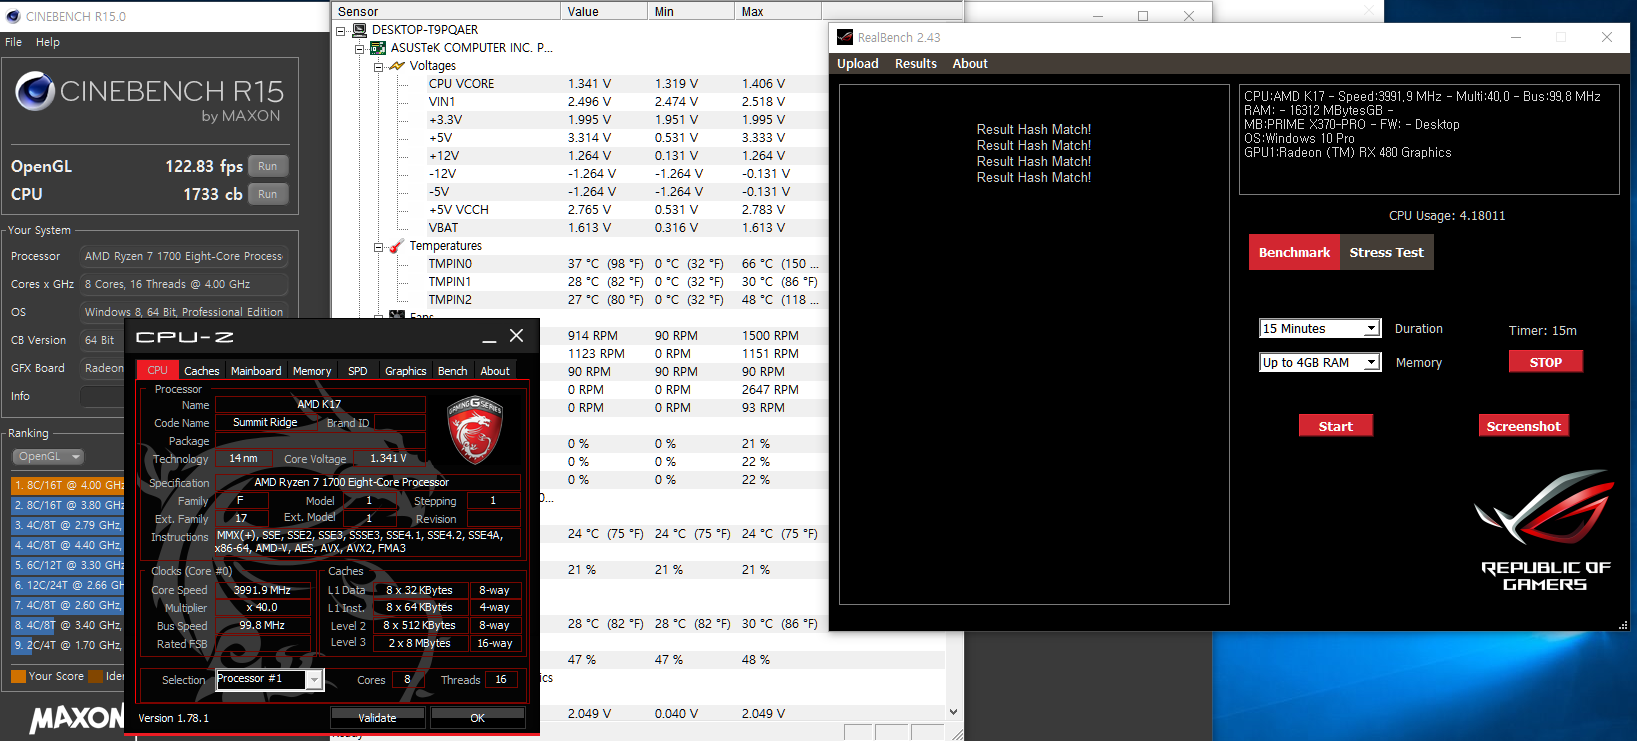Open the Processor #1 selection dropdown
The width and height of the screenshot is (1637, 741).
pyautogui.click(x=314, y=680)
